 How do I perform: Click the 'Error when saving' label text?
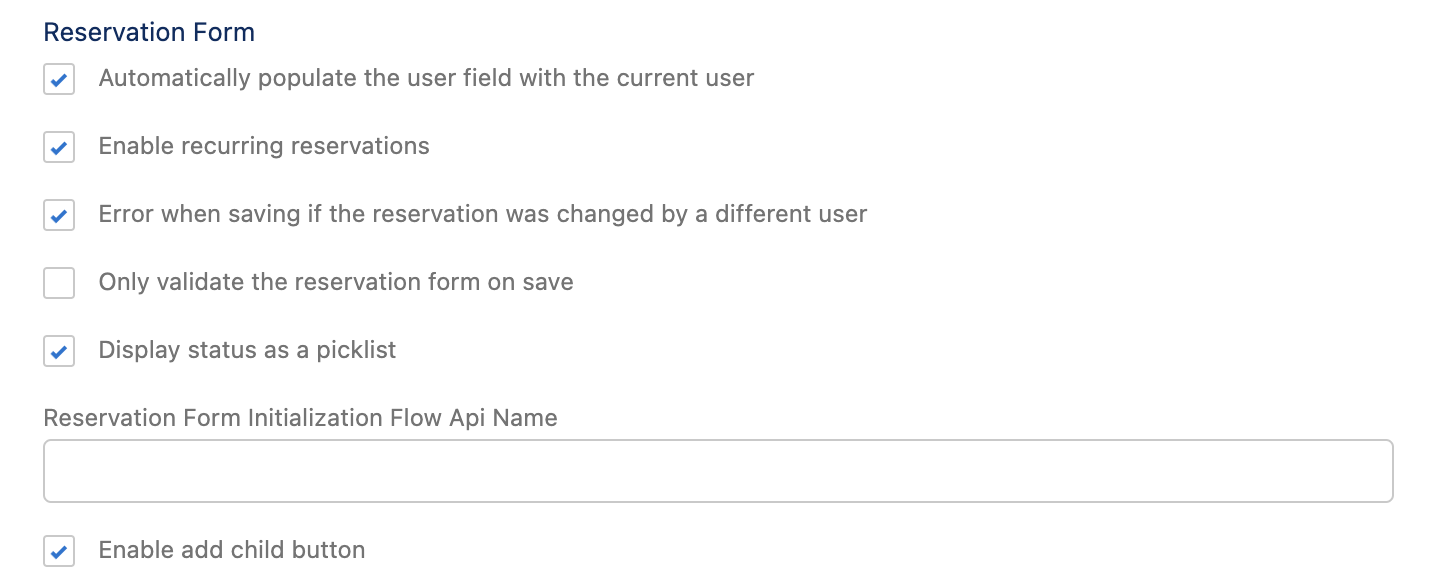click(x=482, y=214)
